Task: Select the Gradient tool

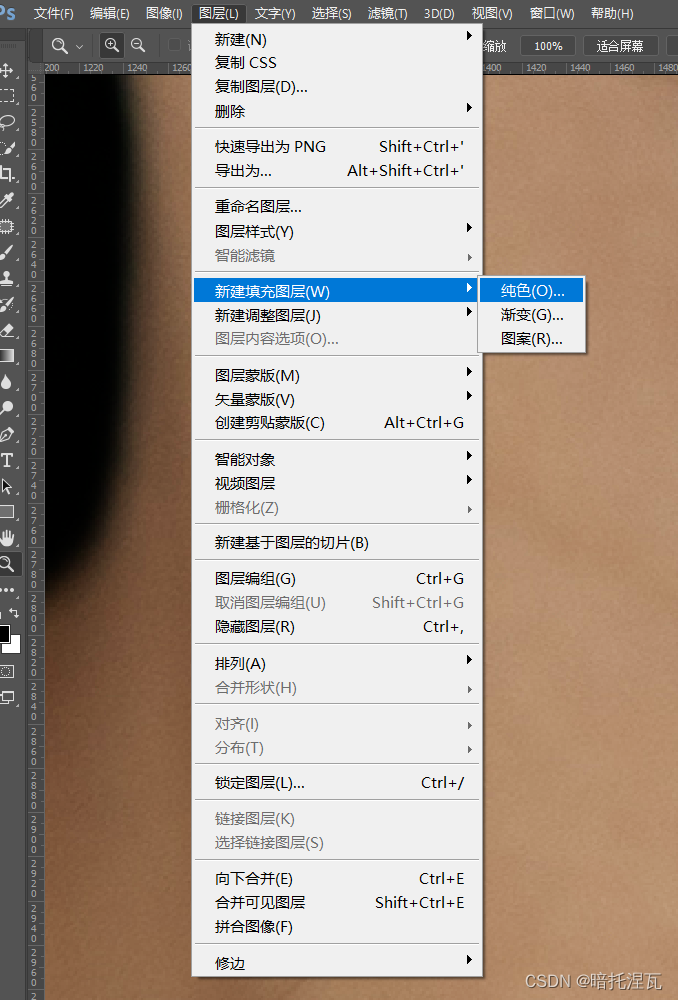Action: (x=7, y=356)
